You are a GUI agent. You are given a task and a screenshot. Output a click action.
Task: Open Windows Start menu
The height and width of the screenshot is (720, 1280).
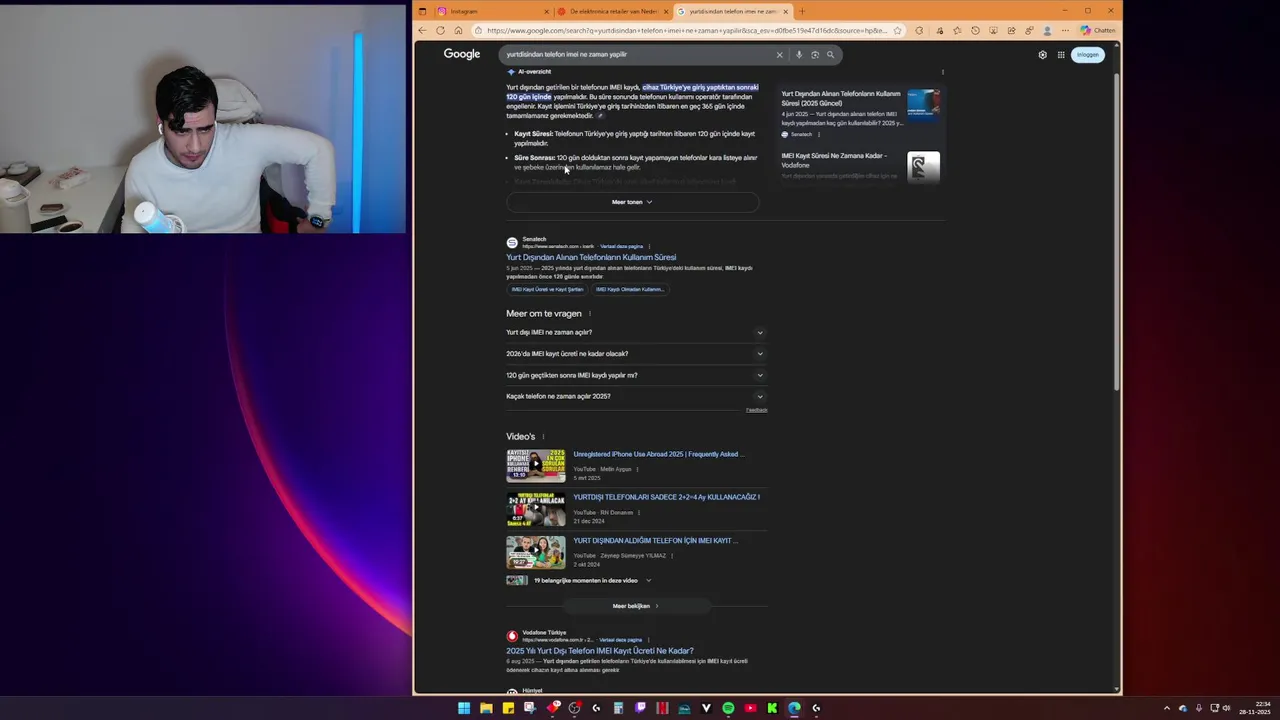click(x=464, y=708)
